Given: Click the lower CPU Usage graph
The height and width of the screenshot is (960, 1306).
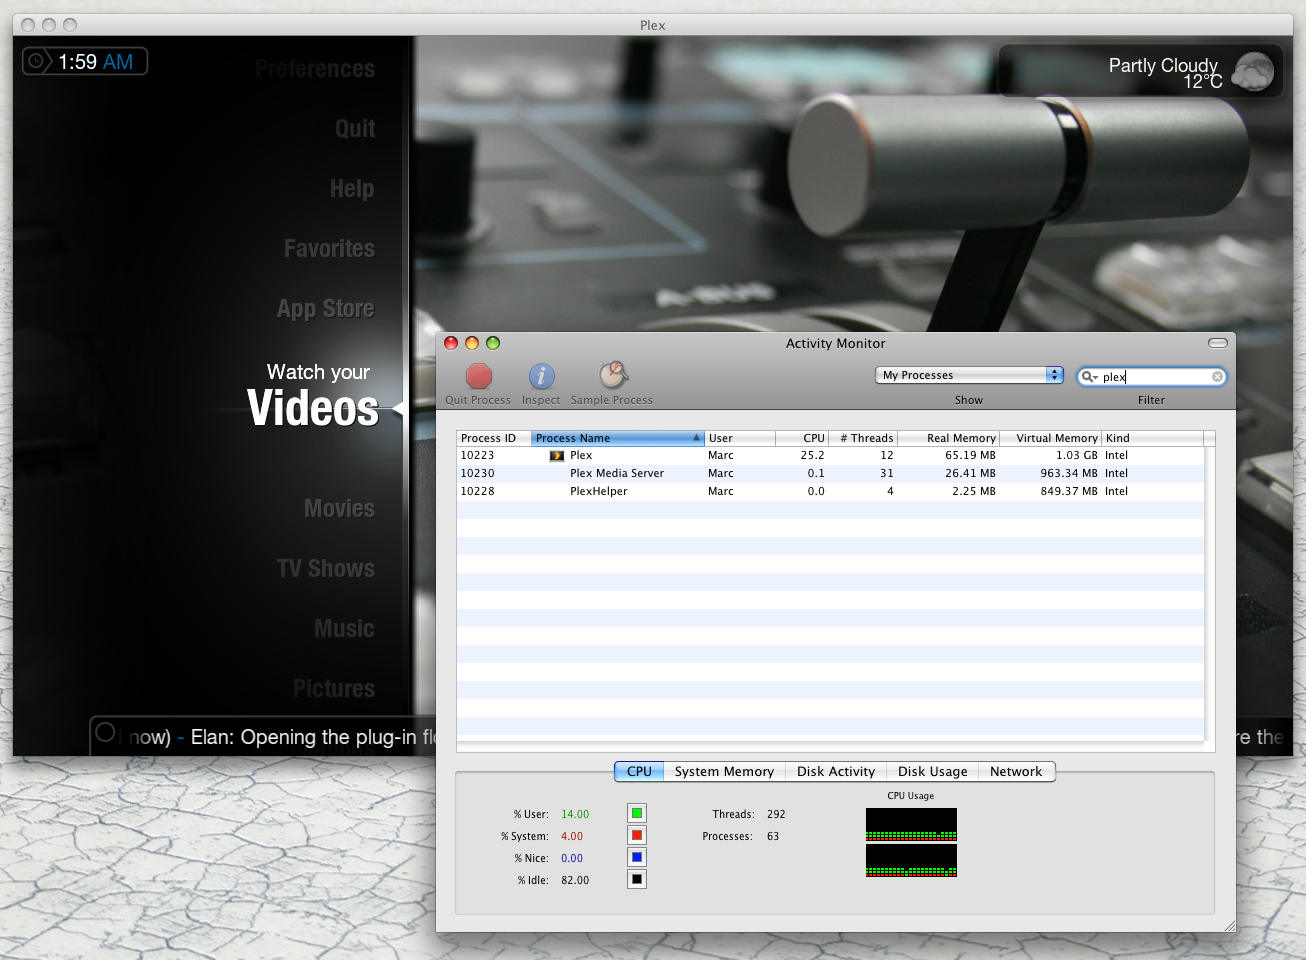Looking at the screenshot, I should click(911, 860).
